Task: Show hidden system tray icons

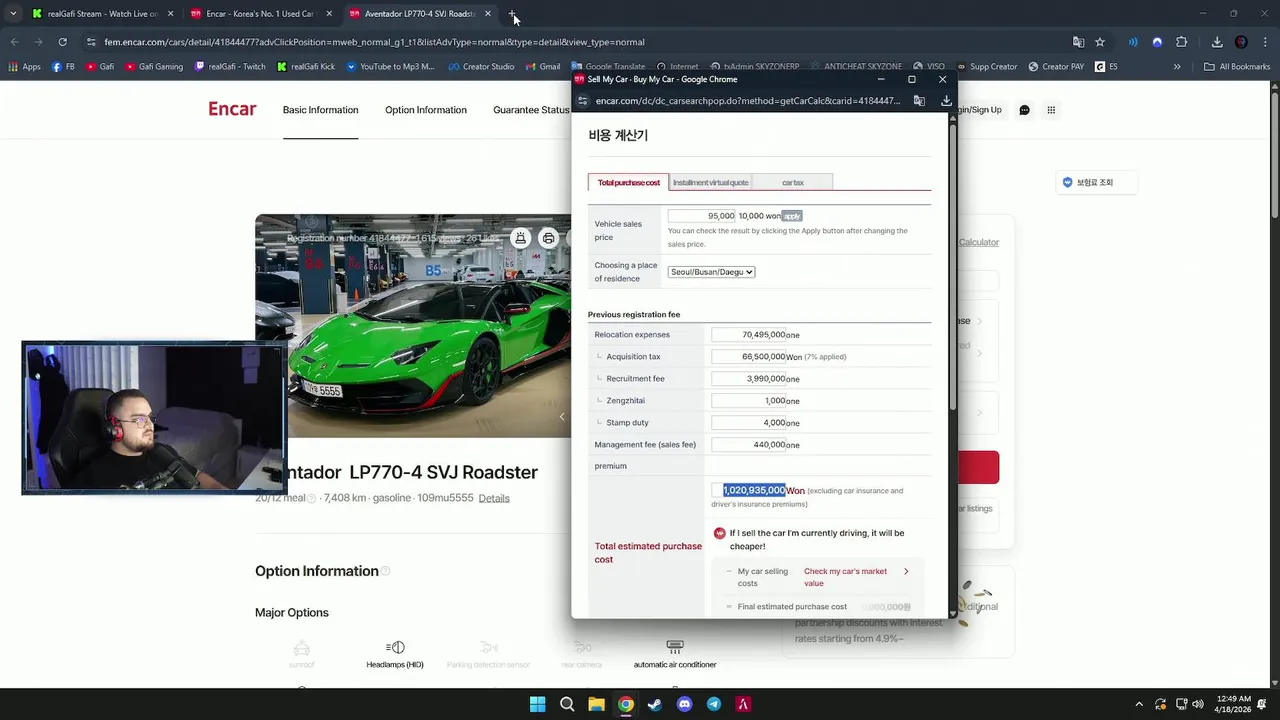Action: (x=1139, y=704)
